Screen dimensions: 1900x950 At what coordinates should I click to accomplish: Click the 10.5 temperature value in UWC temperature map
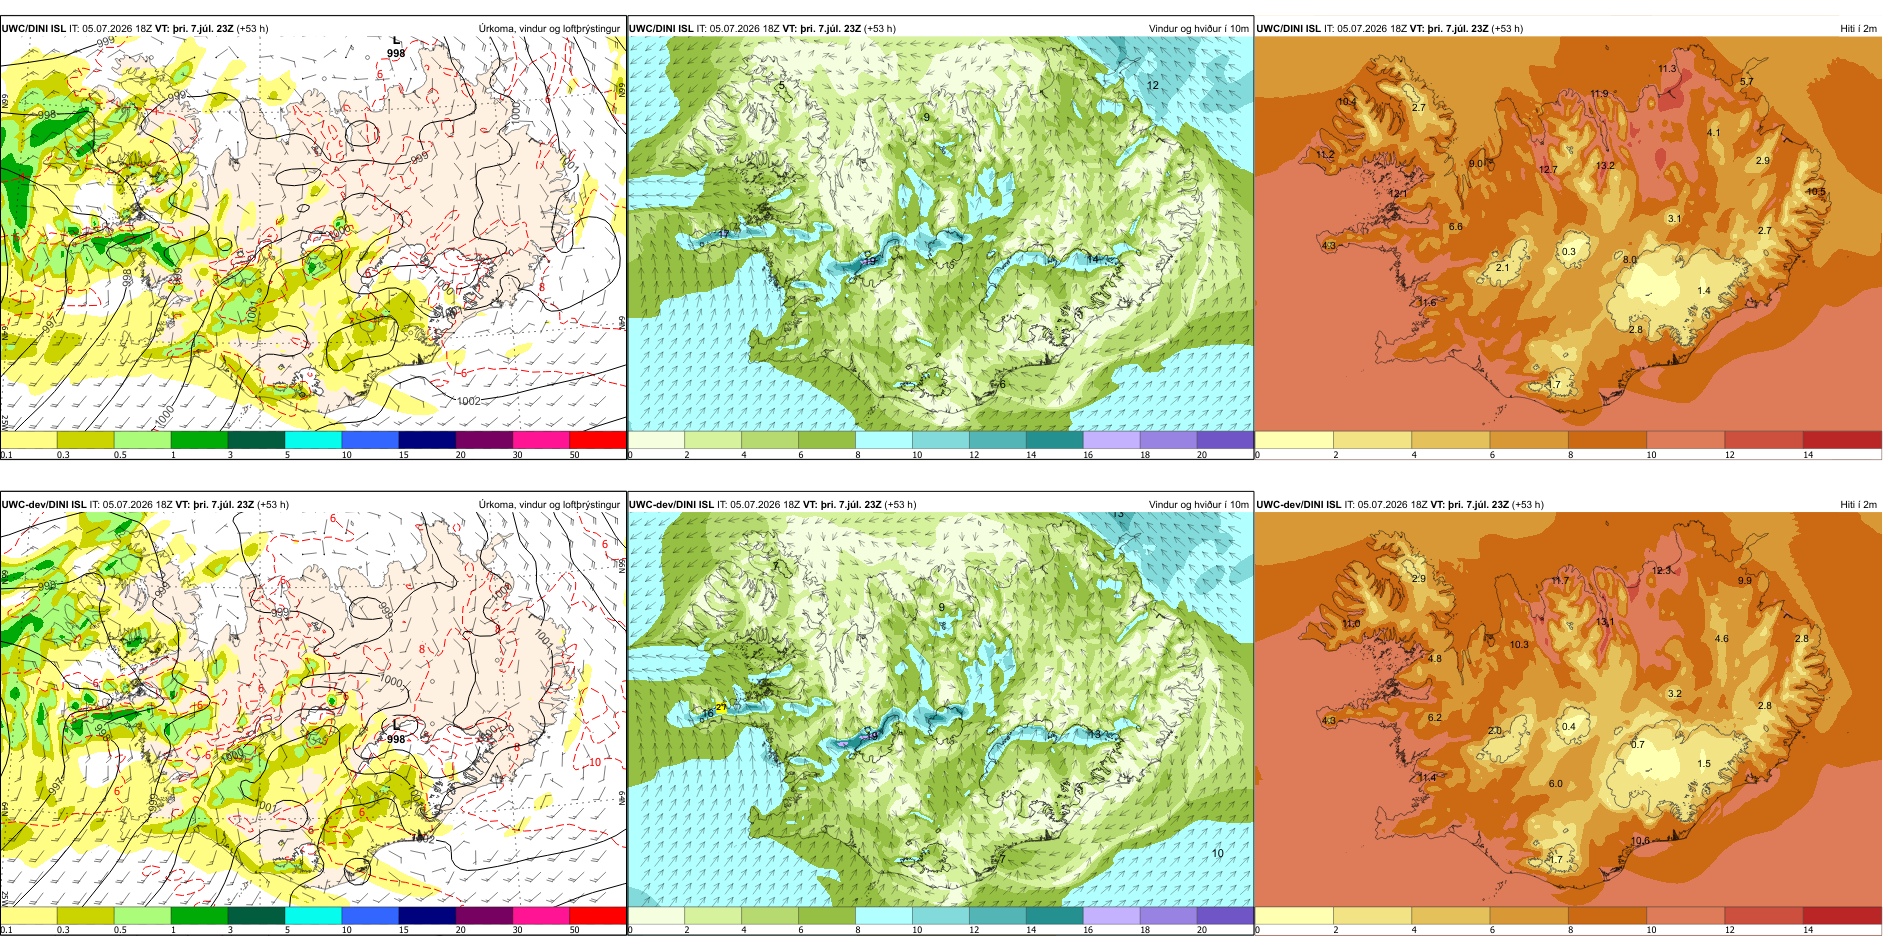tap(1816, 192)
